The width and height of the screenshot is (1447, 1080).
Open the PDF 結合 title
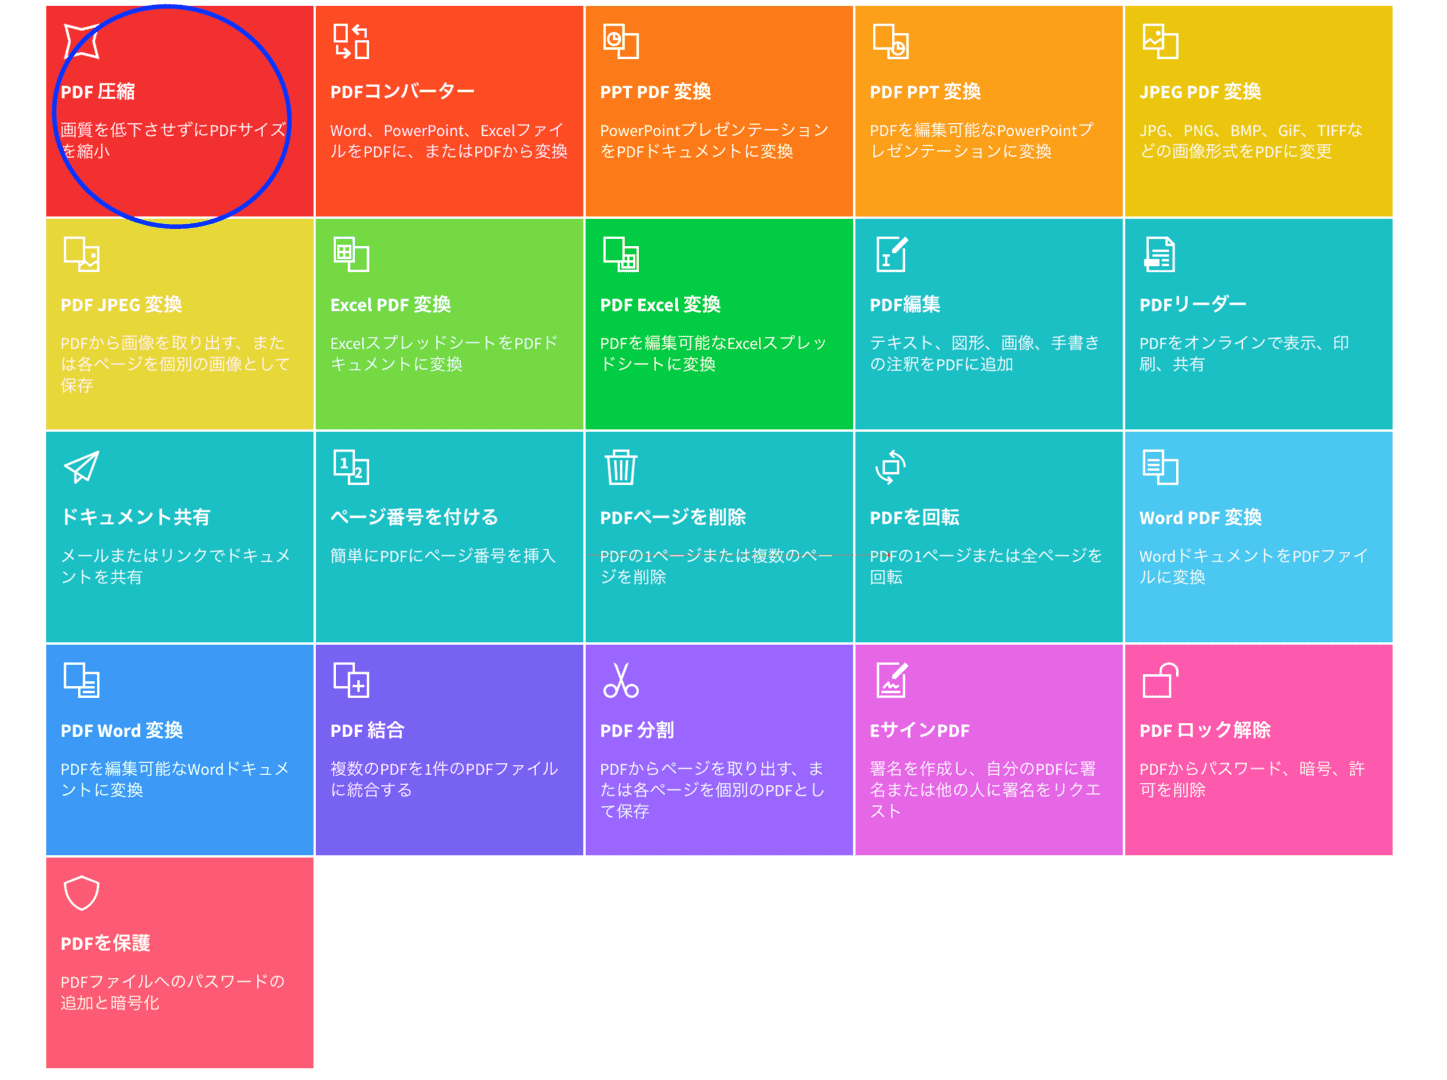tap(367, 731)
